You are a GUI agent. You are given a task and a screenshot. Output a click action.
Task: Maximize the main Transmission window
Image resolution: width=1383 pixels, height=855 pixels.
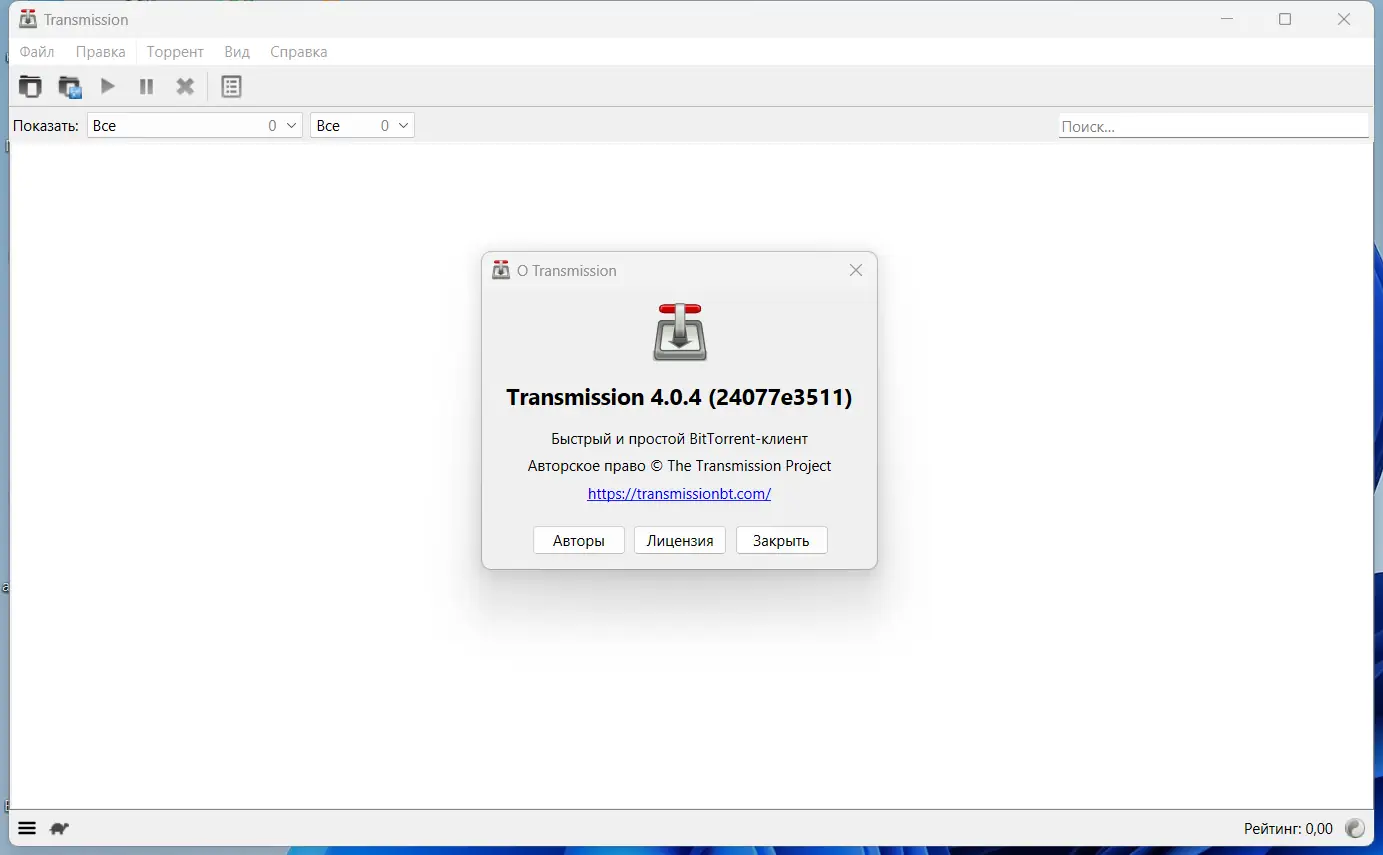point(1285,19)
